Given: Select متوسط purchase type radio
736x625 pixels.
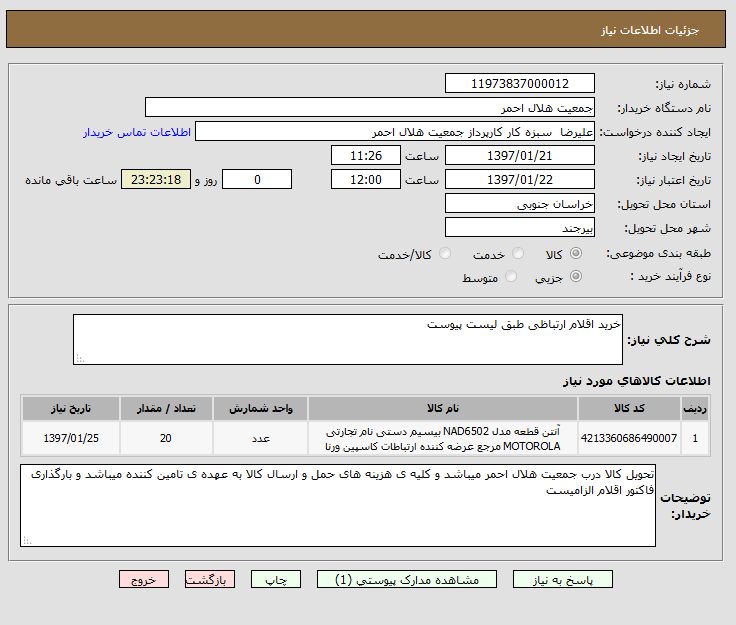Looking at the screenshot, I should pyautogui.click(x=511, y=277).
